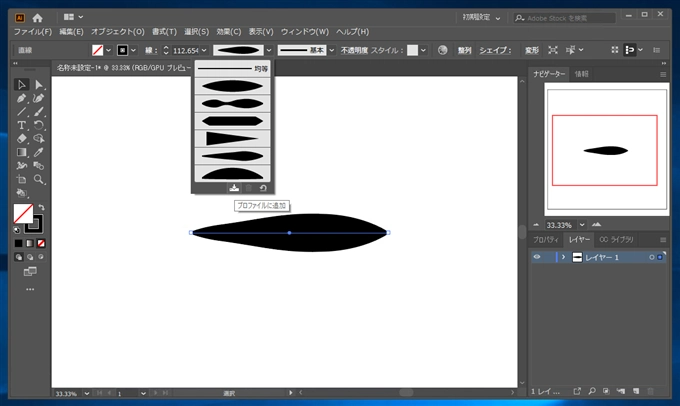680x406 pixels.
Task: Select the Eraser tool
Action: pyautogui.click(x=21, y=139)
